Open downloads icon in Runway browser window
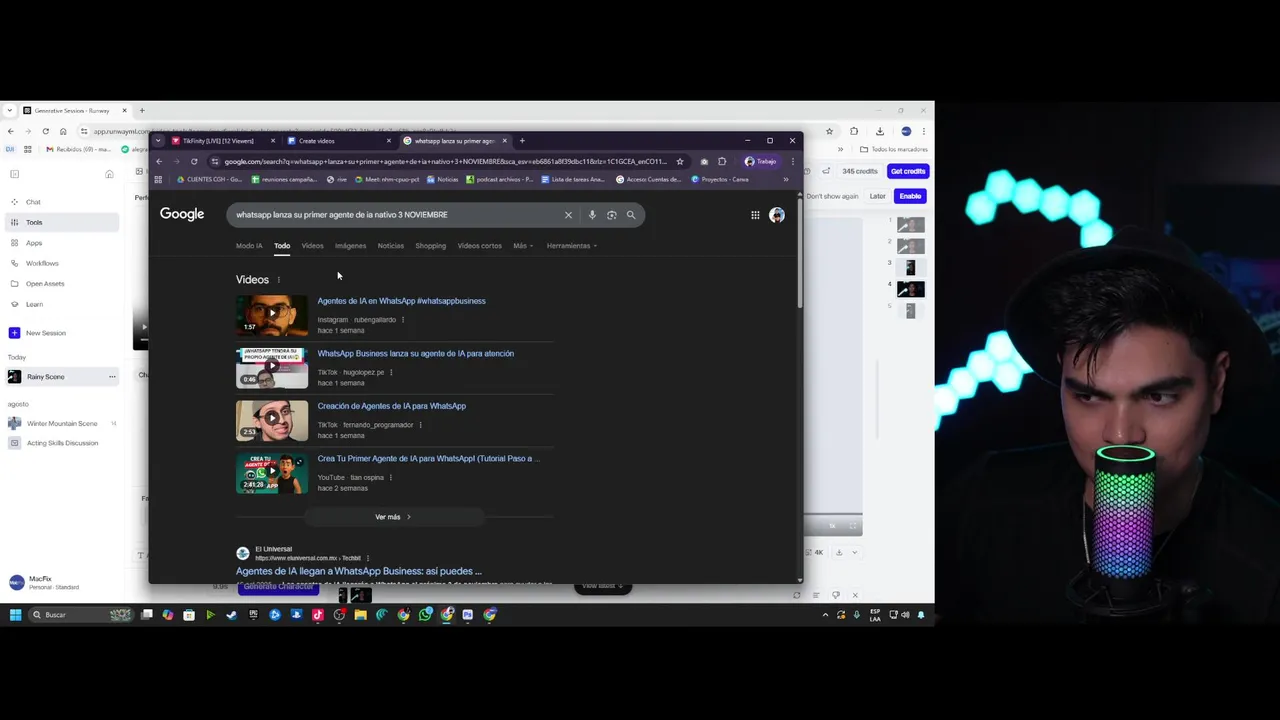This screenshot has height=720, width=1280. coord(880,131)
